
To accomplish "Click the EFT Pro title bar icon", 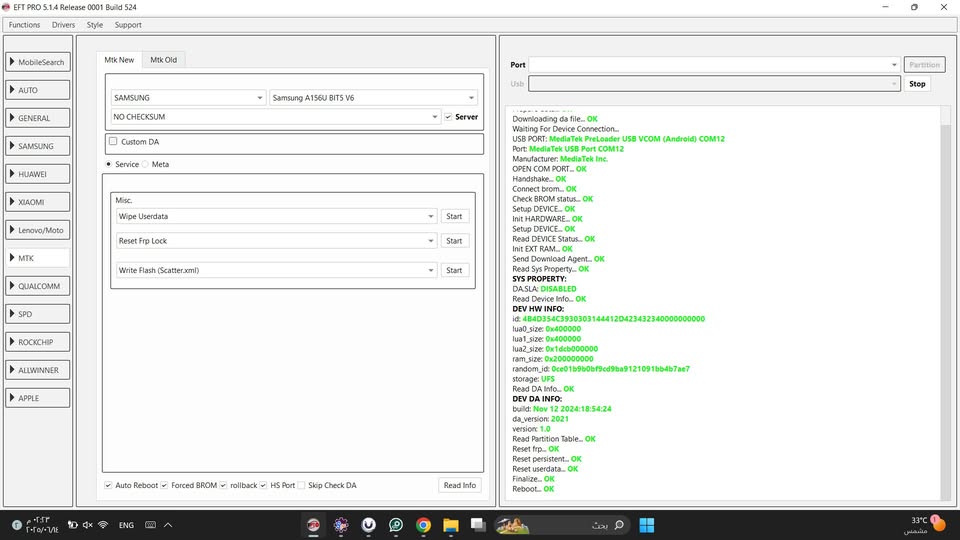I will point(6,7).
